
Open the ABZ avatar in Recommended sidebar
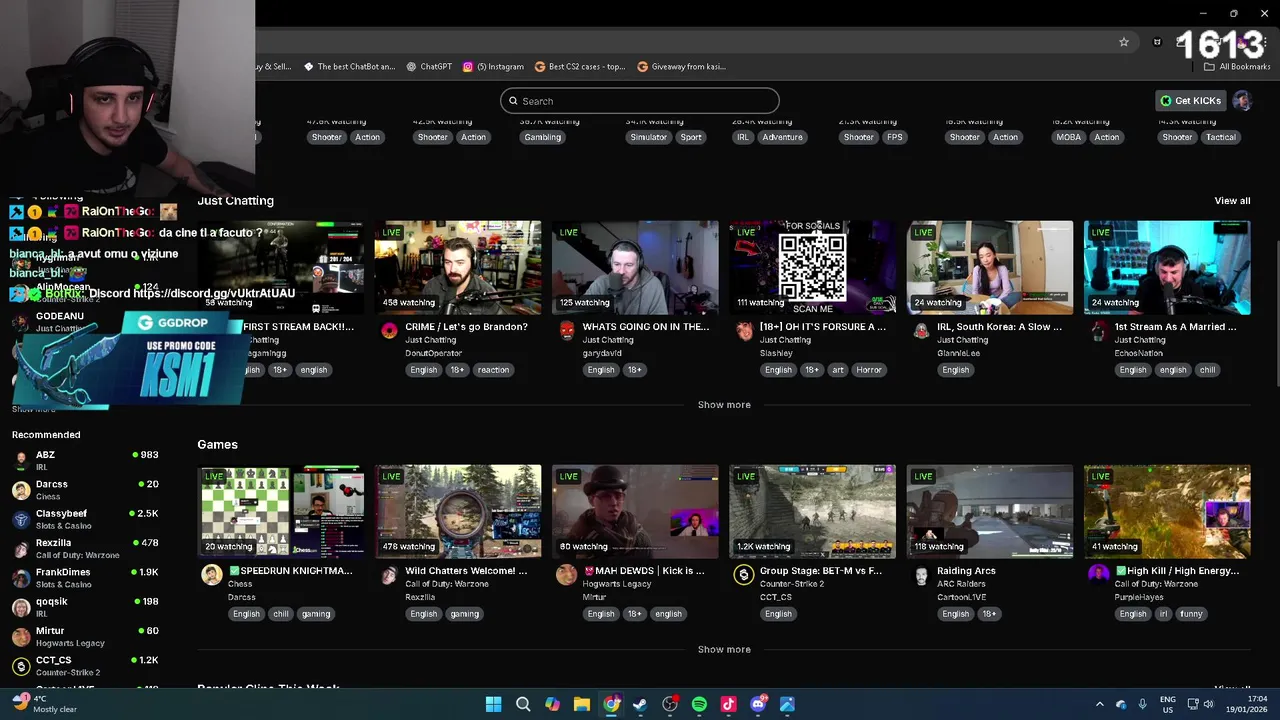21,460
